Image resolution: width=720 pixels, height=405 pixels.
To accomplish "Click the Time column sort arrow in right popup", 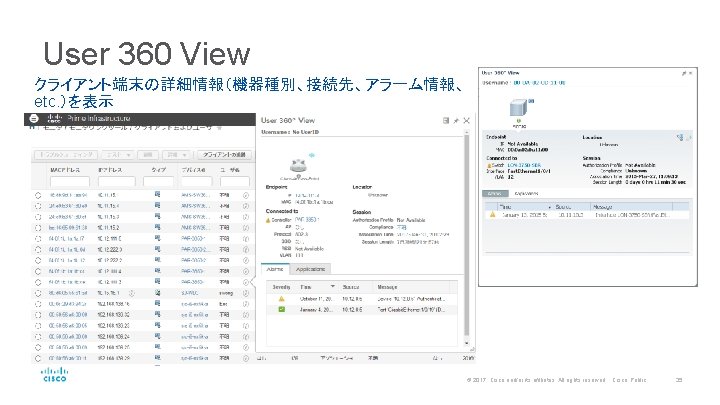I will coord(549,207).
